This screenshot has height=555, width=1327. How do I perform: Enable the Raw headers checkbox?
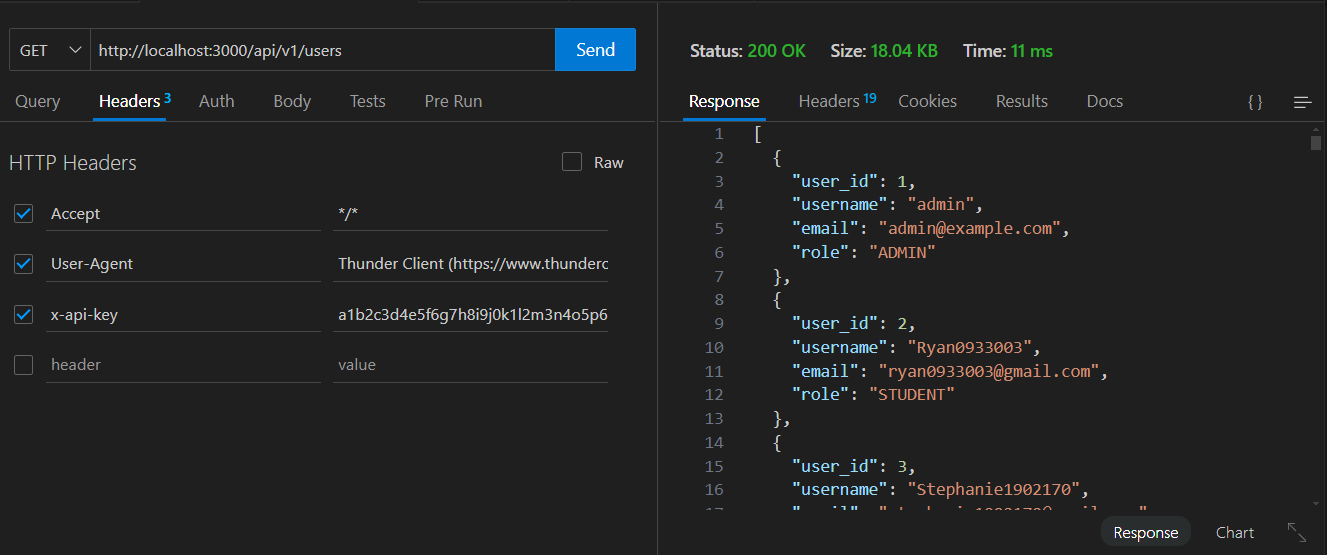(x=572, y=162)
